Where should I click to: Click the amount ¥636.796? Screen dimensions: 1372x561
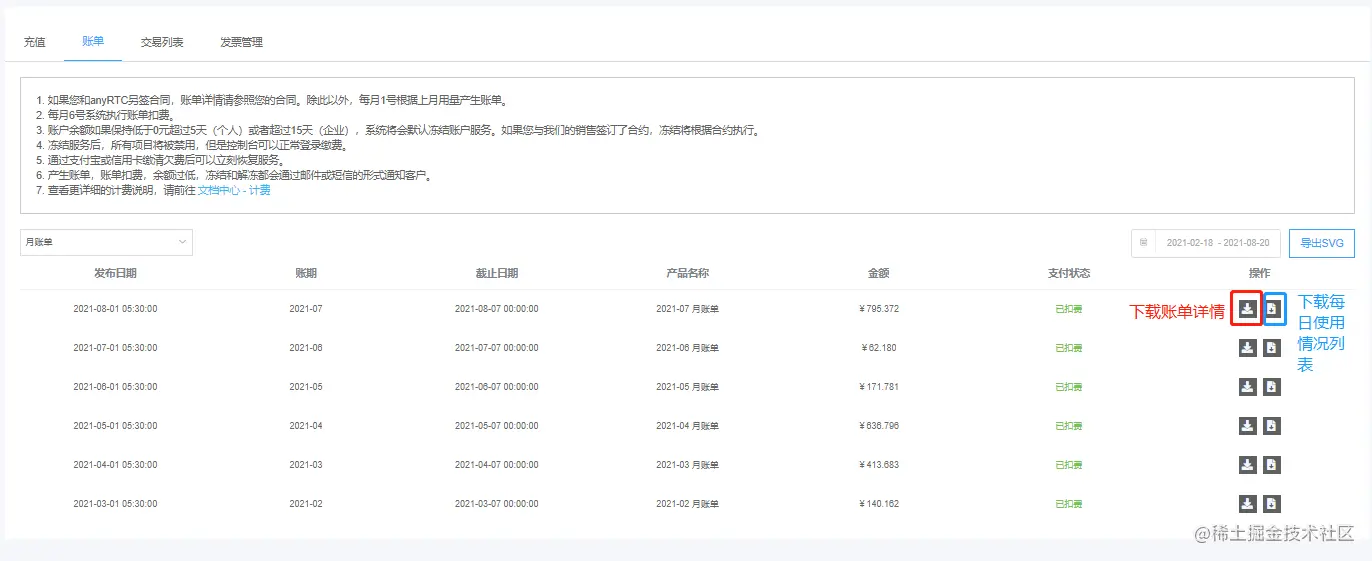click(879, 426)
